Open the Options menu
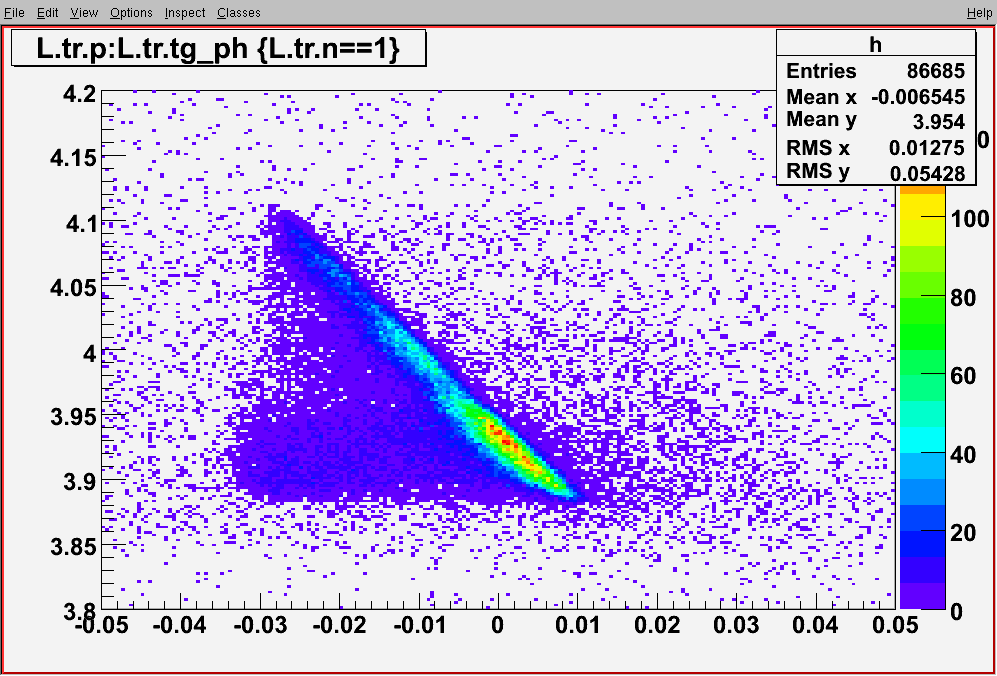This screenshot has width=997, height=676. pos(131,13)
